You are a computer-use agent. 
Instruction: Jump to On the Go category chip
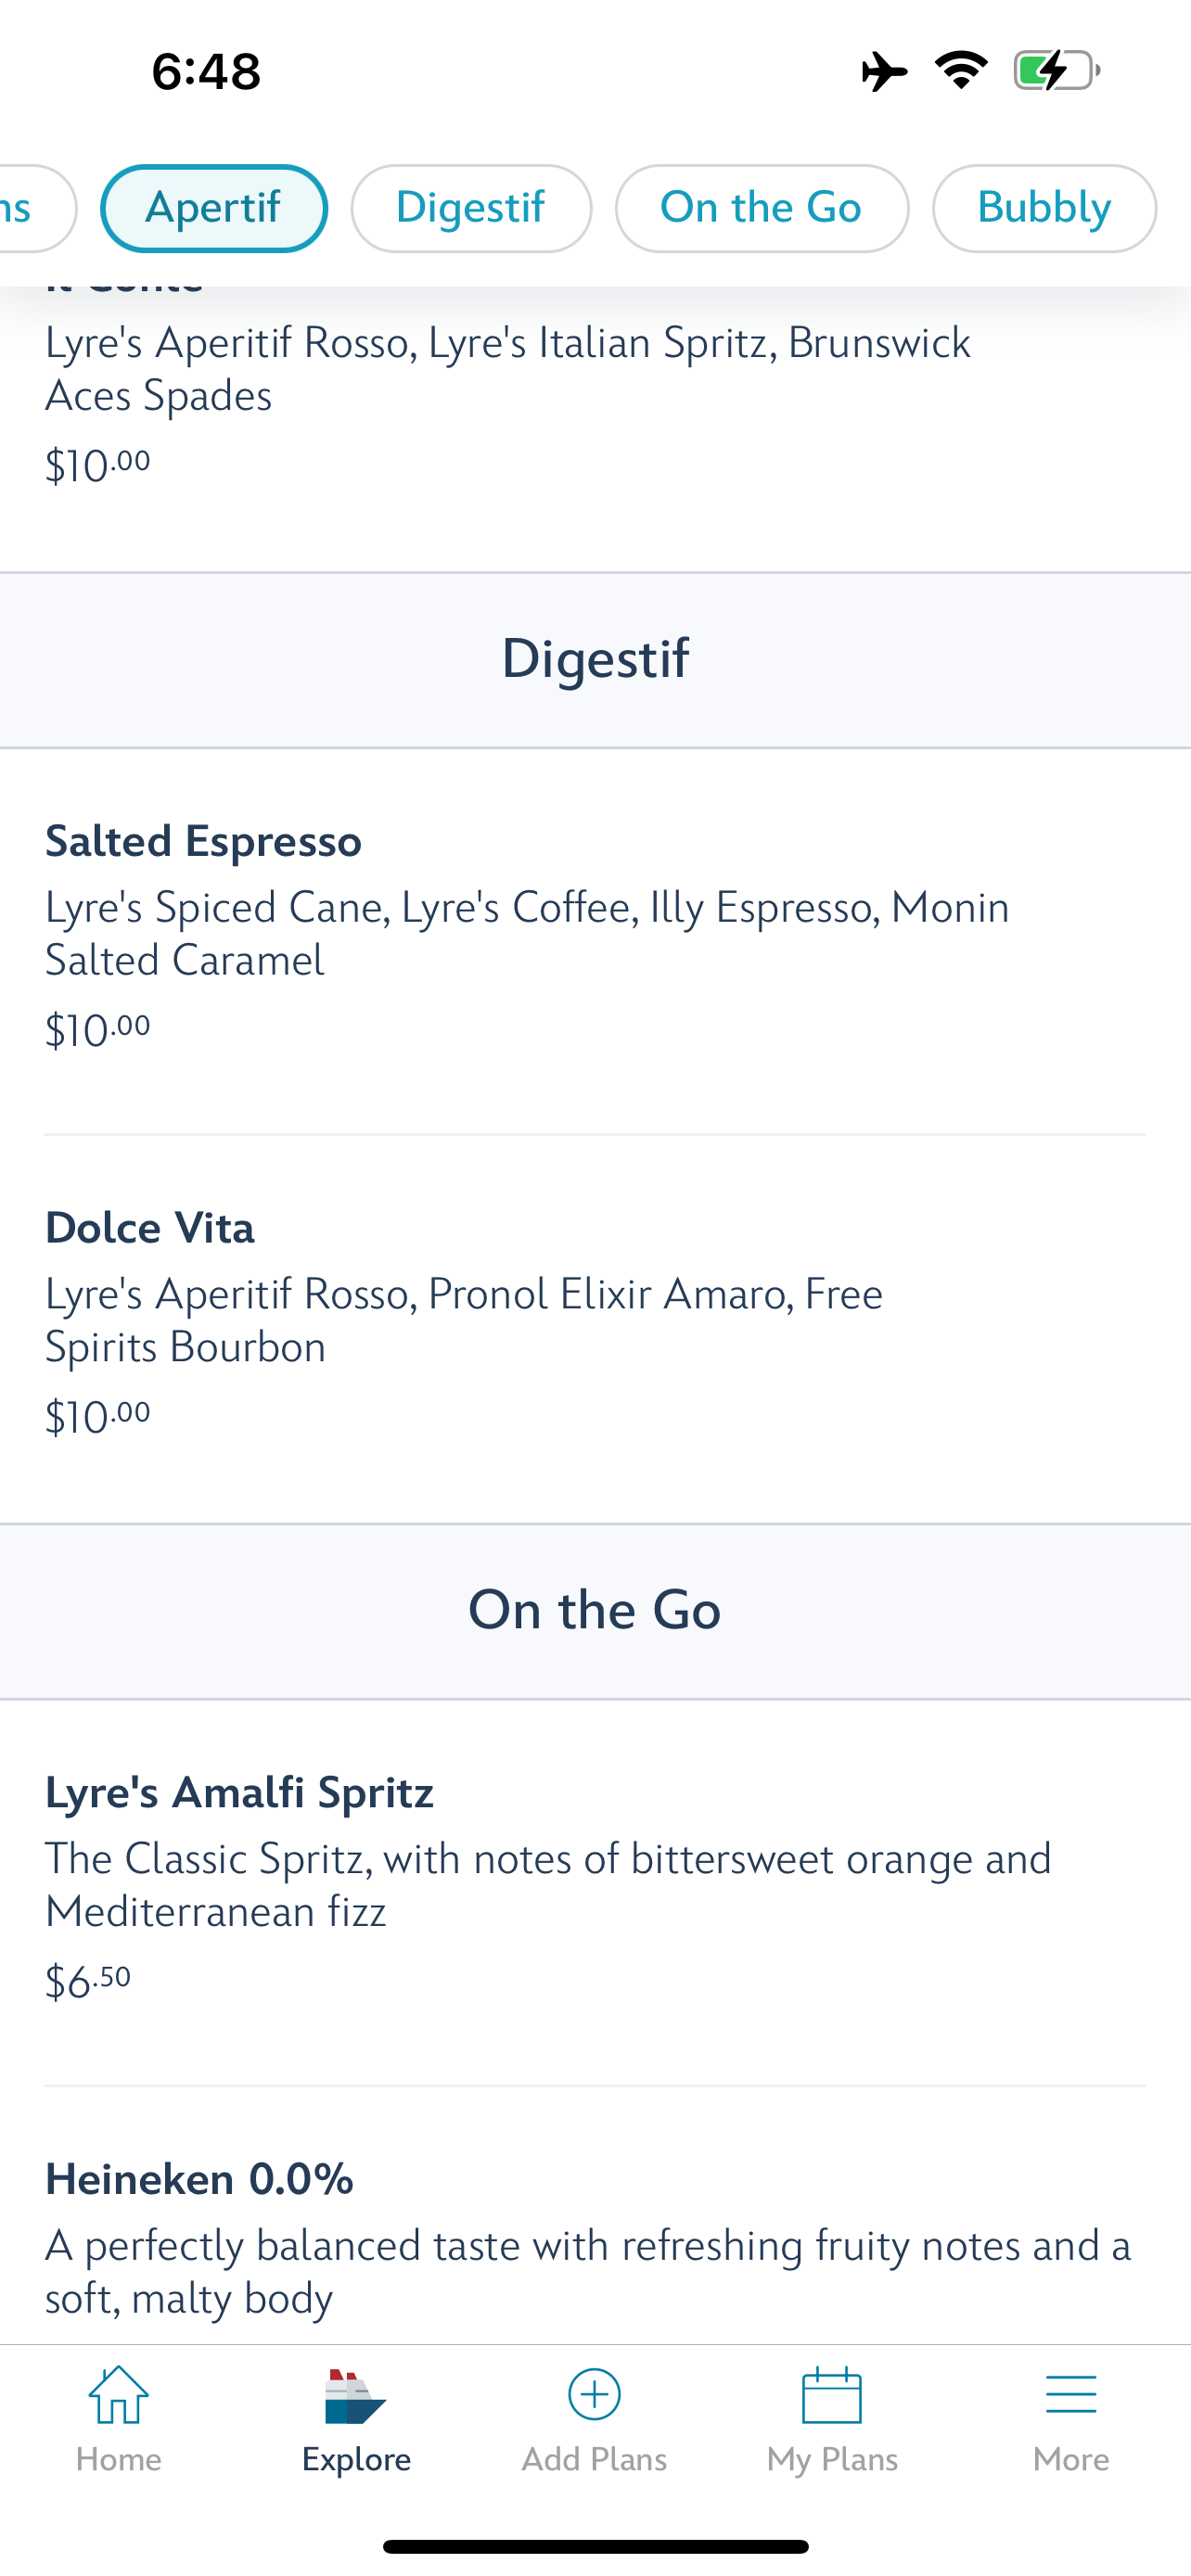click(x=761, y=208)
